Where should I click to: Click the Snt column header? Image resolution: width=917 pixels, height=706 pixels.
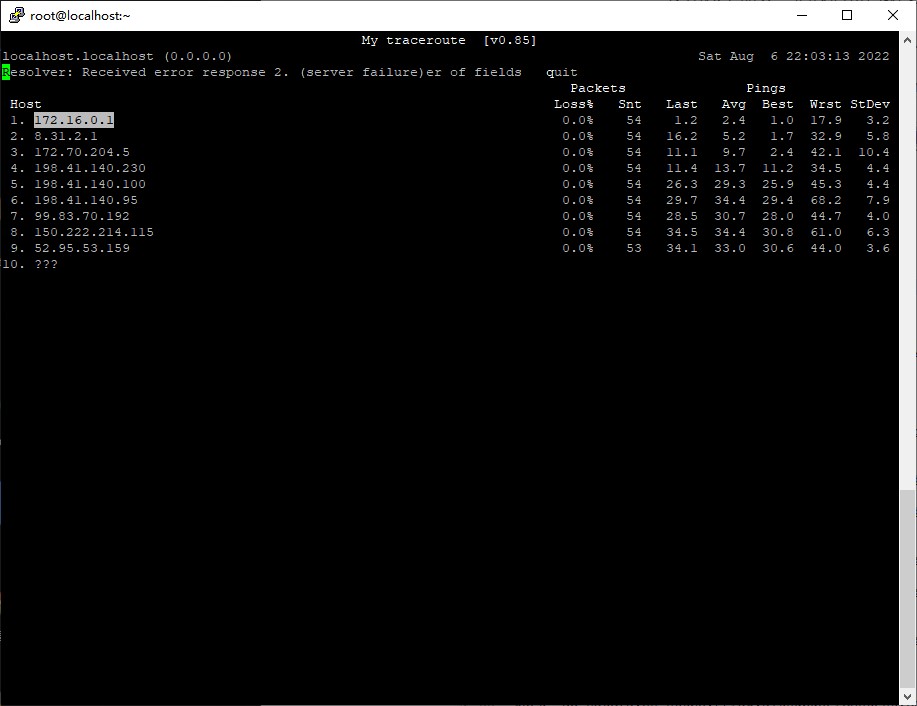630,104
